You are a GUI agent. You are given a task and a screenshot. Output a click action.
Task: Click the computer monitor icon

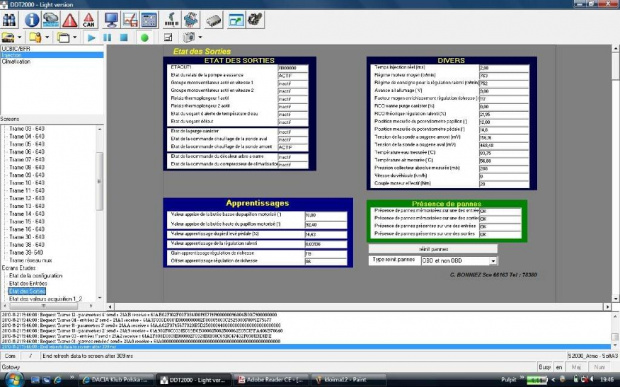(x=111, y=20)
